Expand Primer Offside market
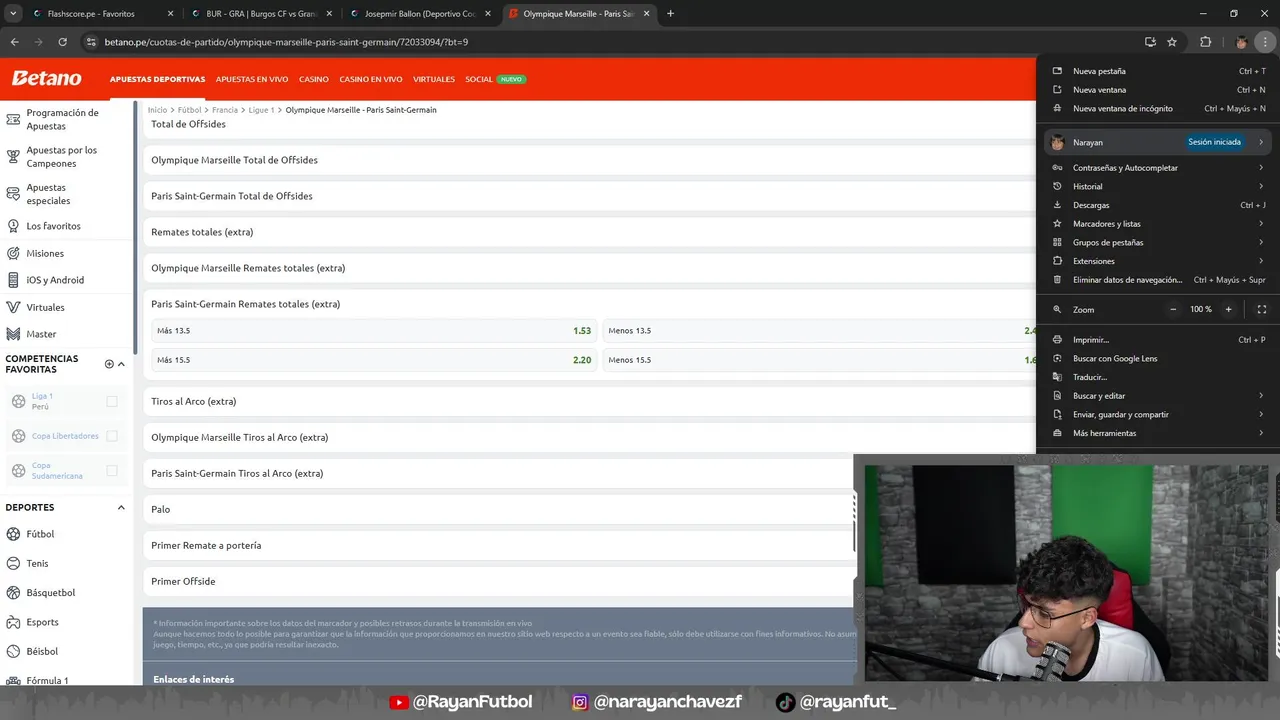This screenshot has height=720, width=1280. [498, 581]
